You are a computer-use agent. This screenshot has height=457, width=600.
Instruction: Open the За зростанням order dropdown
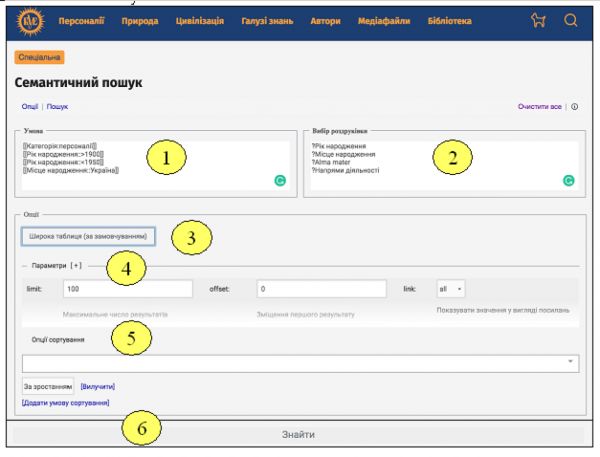(x=48, y=387)
